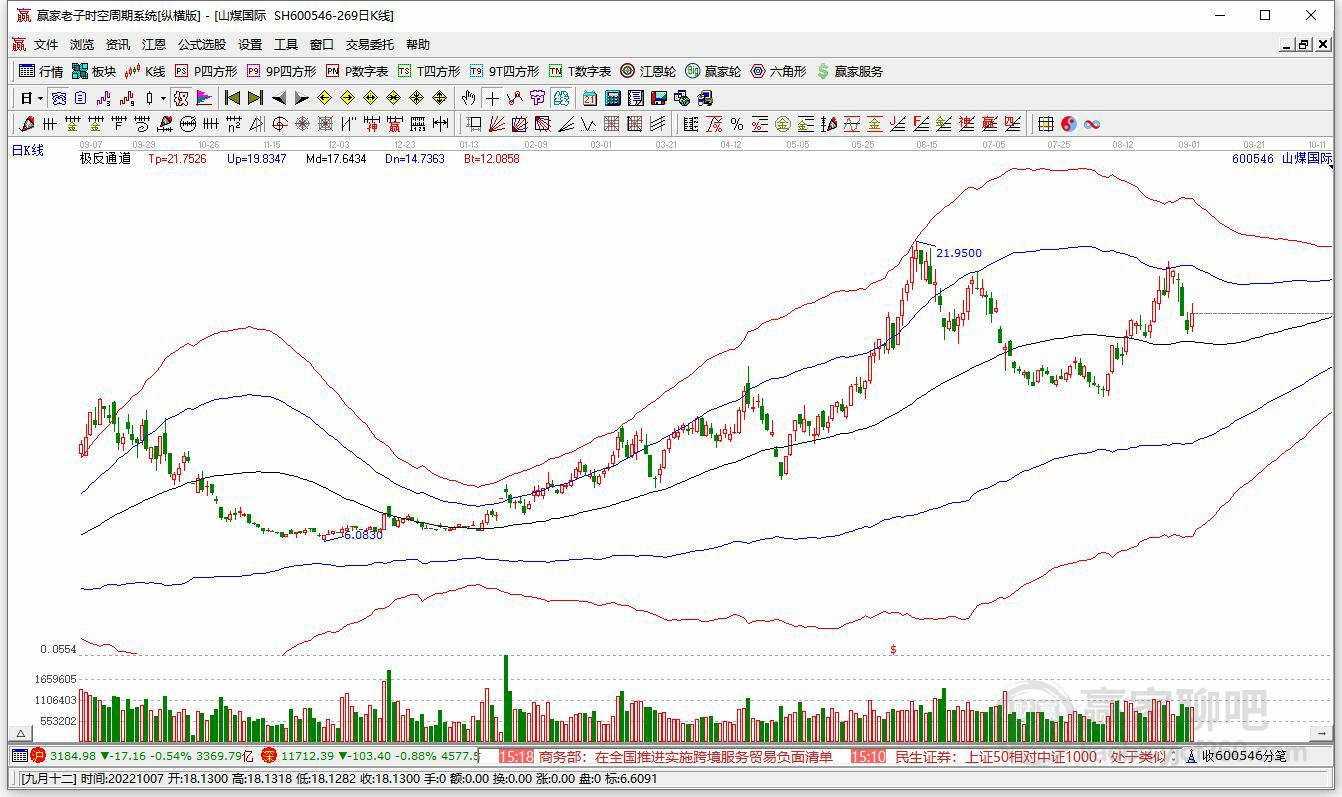Click the Bt=12.0858 indicator value
This screenshot has height=797, width=1342.
click(x=492, y=158)
